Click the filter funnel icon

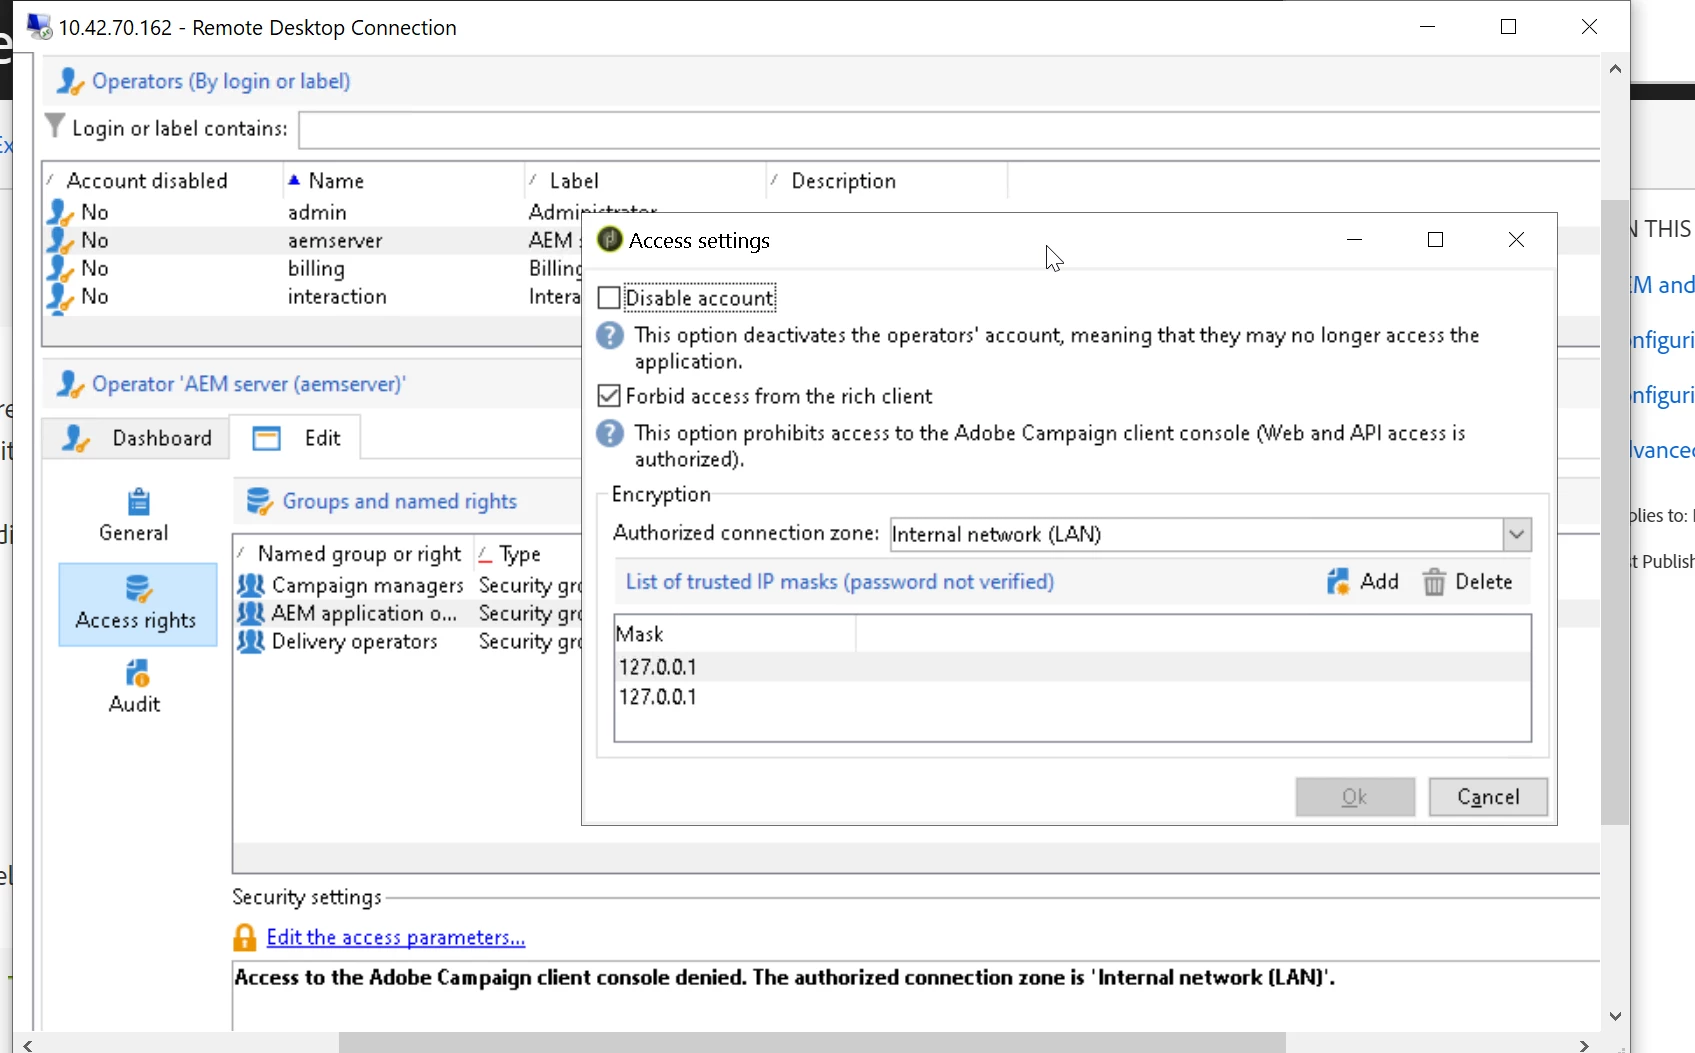click(x=55, y=126)
